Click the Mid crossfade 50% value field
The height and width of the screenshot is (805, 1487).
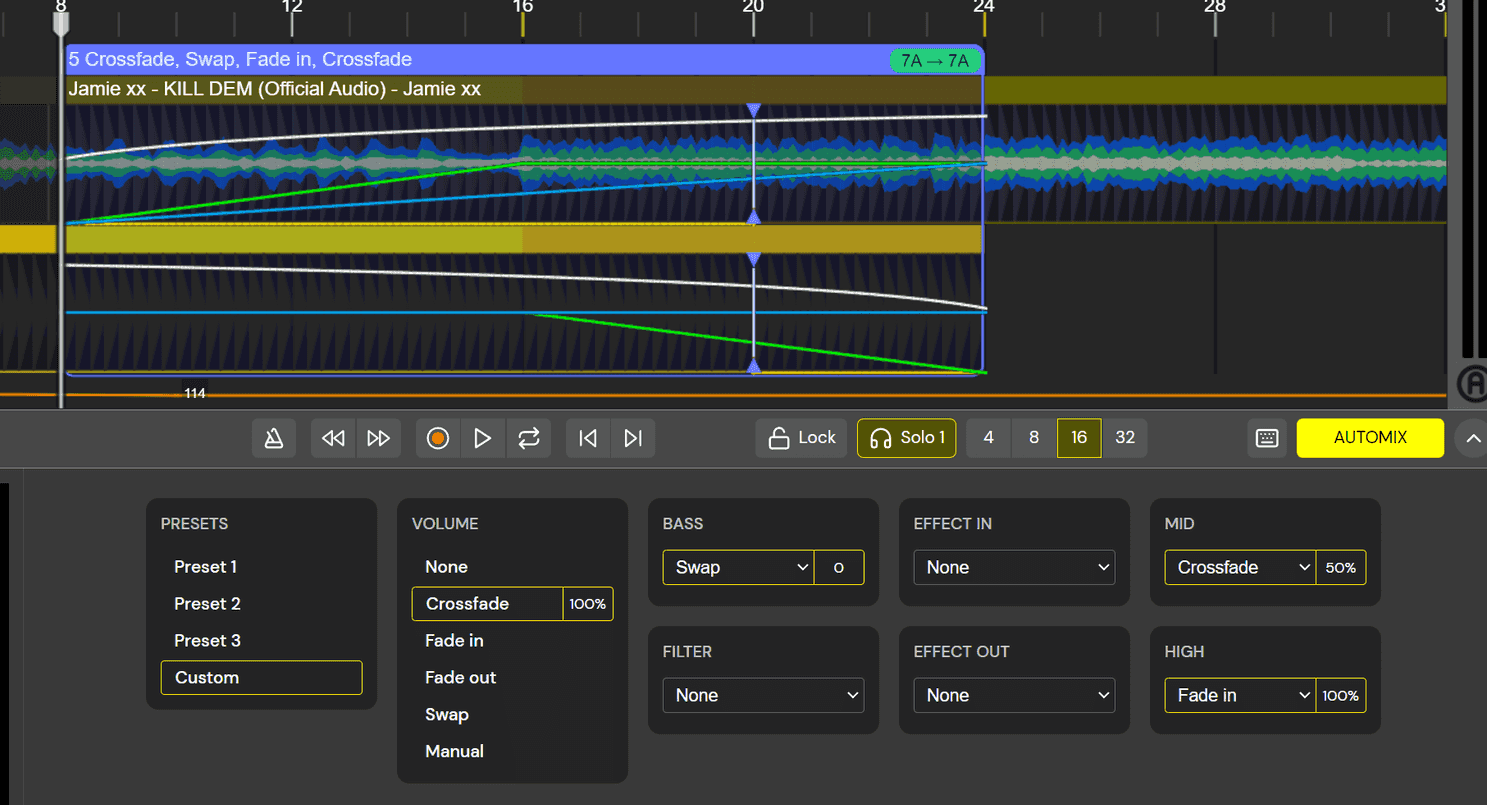(1341, 567)
